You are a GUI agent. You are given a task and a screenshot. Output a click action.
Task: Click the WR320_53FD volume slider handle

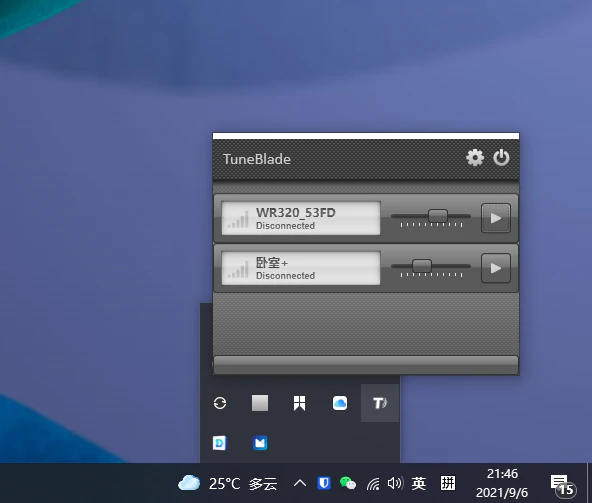[x=438, y=216]
